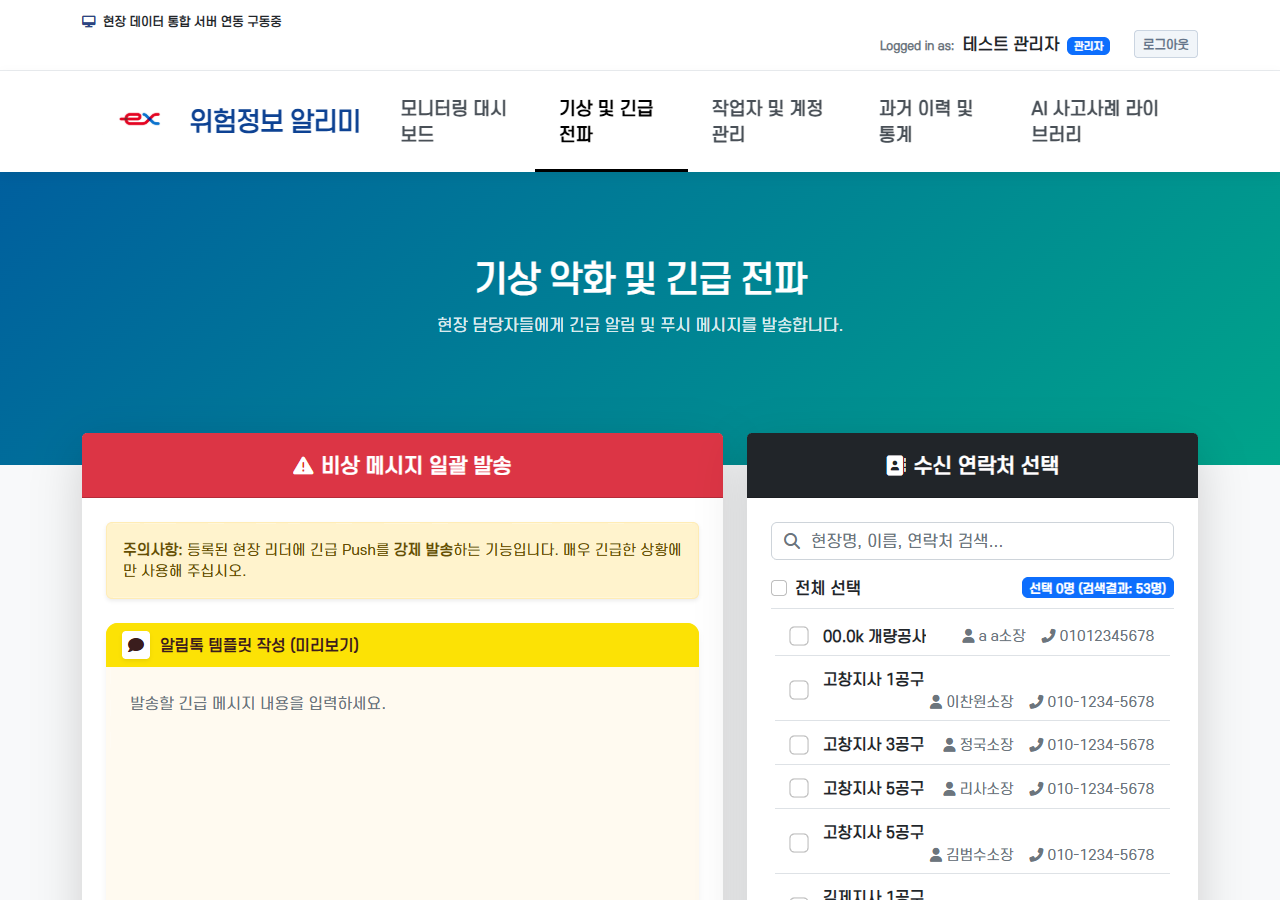The width and height of the screenshot is (1280, 900).
Task: Tick the checkbox for 리사소장 row
Action: pyautogui.click(x=799, y=788)
